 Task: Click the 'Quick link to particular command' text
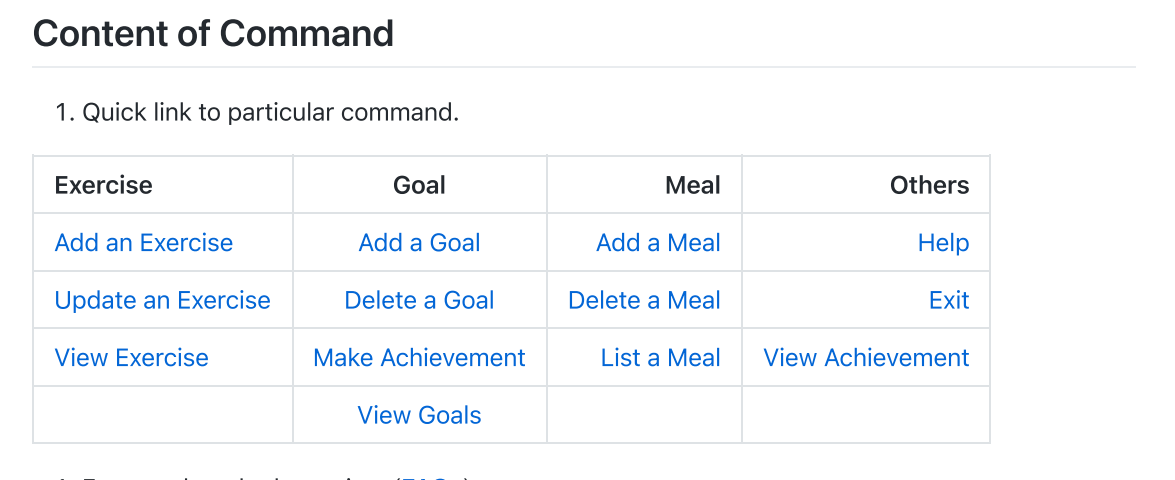click(x=271, y=113)
